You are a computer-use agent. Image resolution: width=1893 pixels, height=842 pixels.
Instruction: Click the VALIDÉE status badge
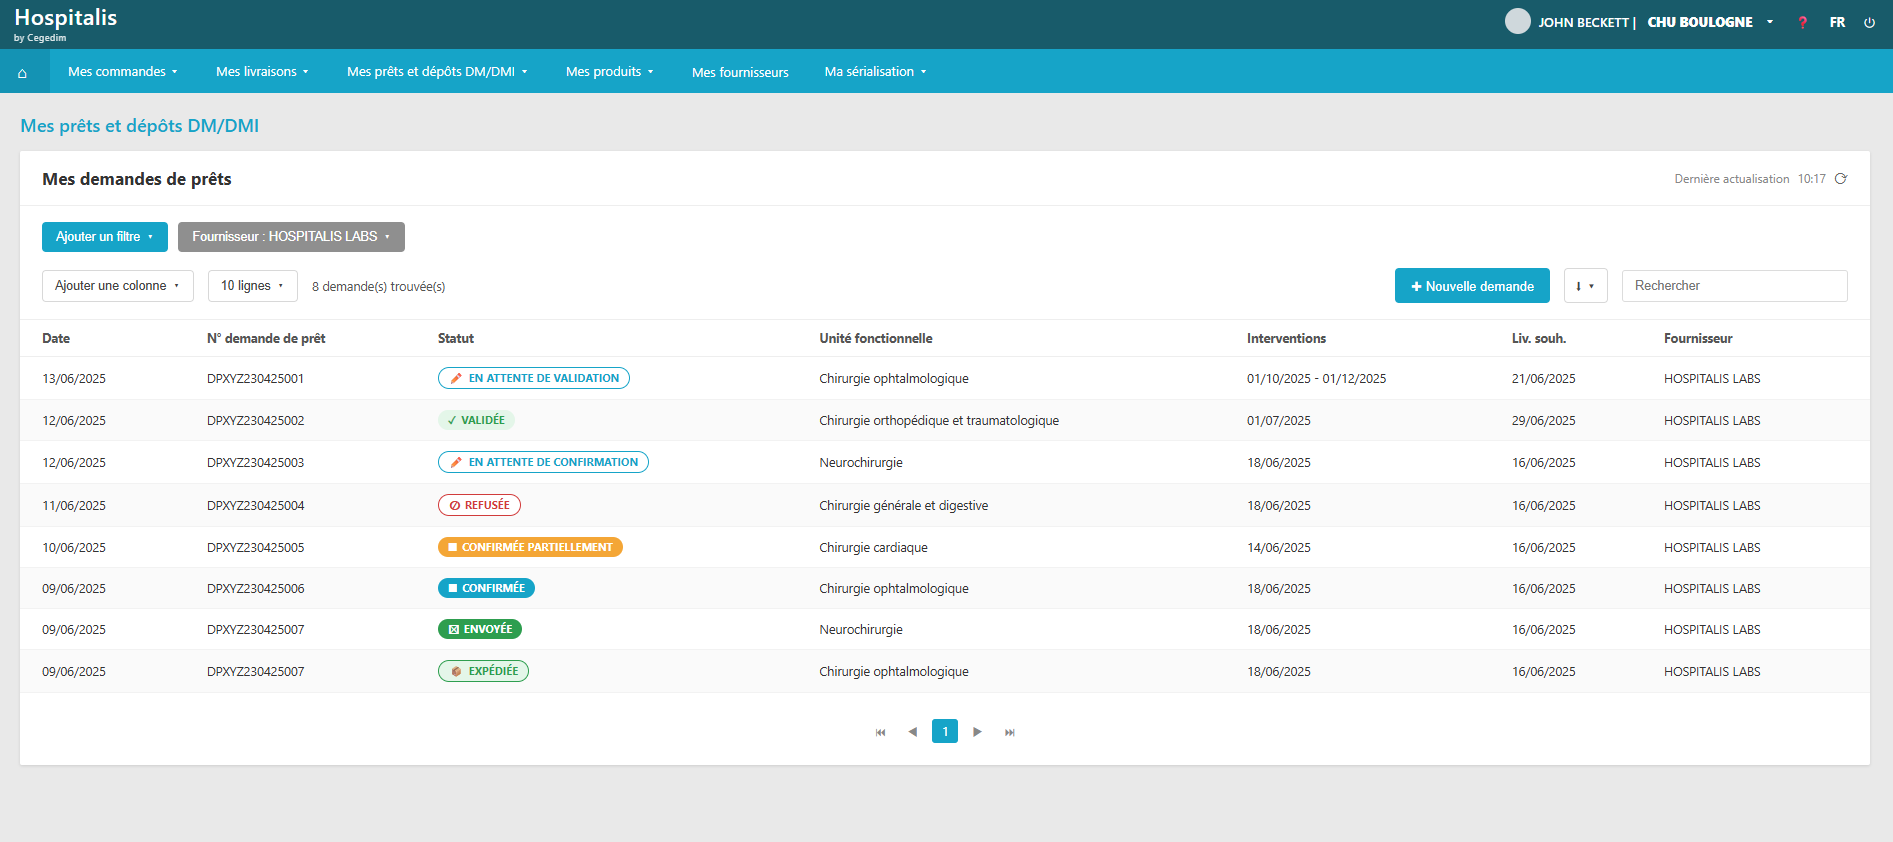click(x=476, y=420)
